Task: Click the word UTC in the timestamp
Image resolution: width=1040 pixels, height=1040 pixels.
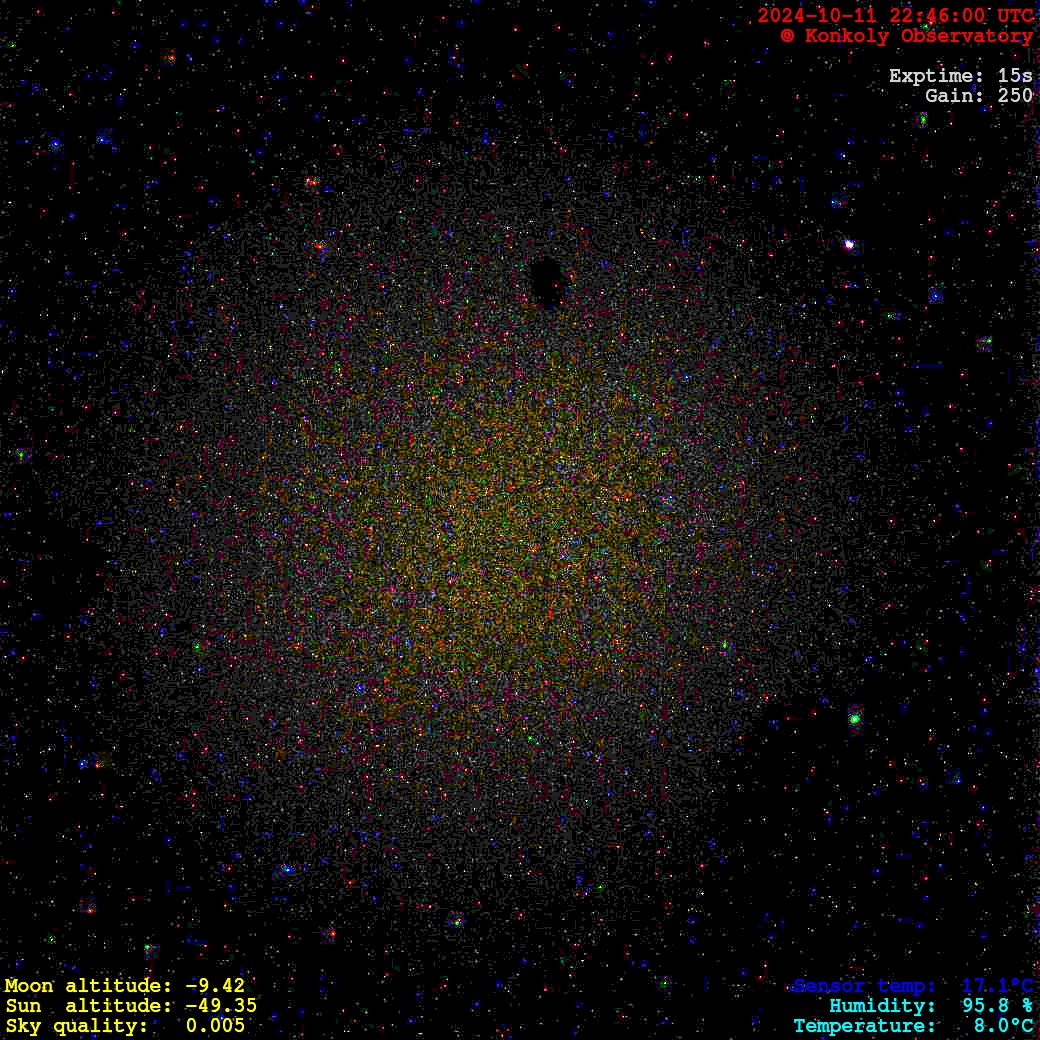Action: [1013, 16]
